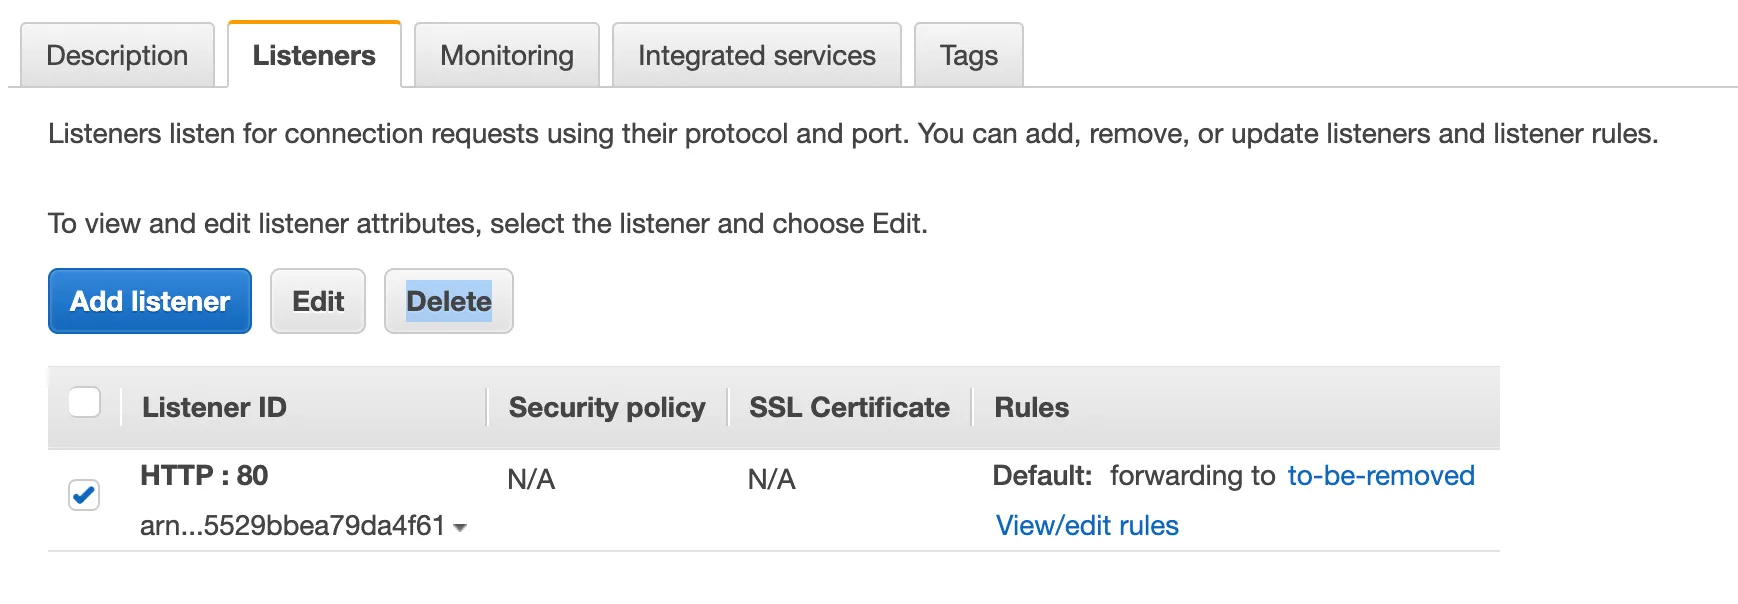Uncheck the HTTP : 80 listener checkbox
The width and height of the screenshot is (1738, 604).
[x=84, y=494]
